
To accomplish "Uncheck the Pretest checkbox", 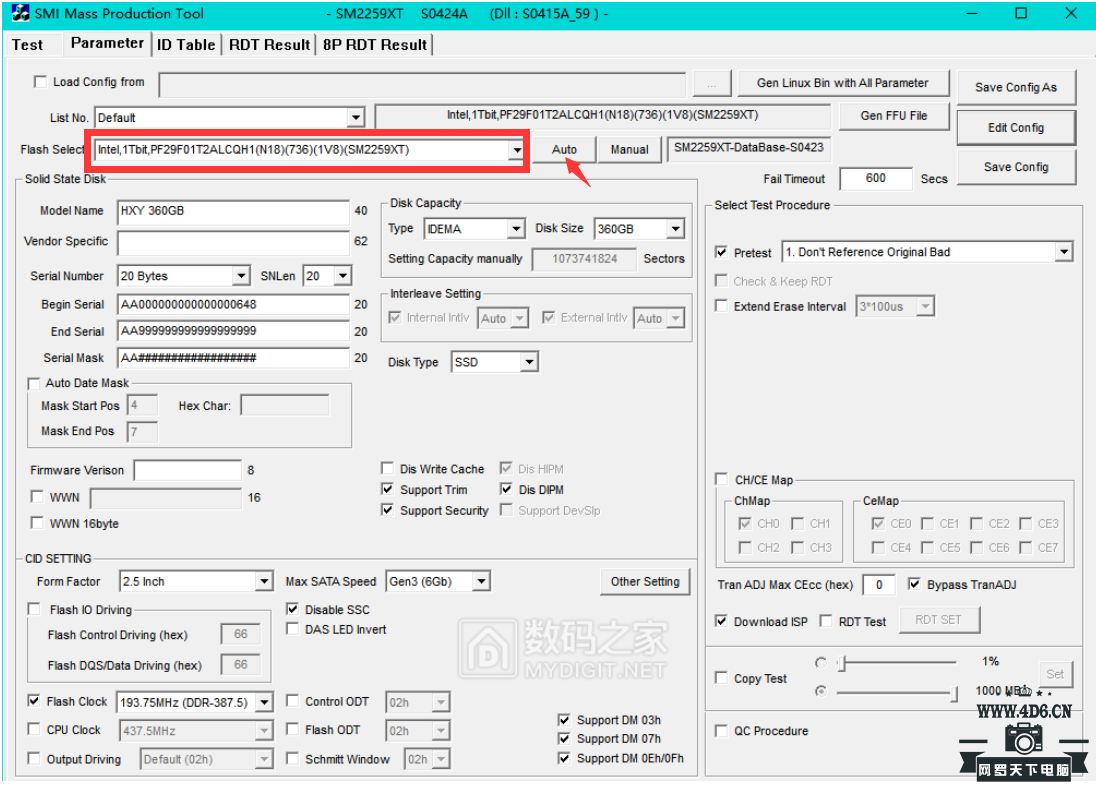I will (x=721, y=252).
